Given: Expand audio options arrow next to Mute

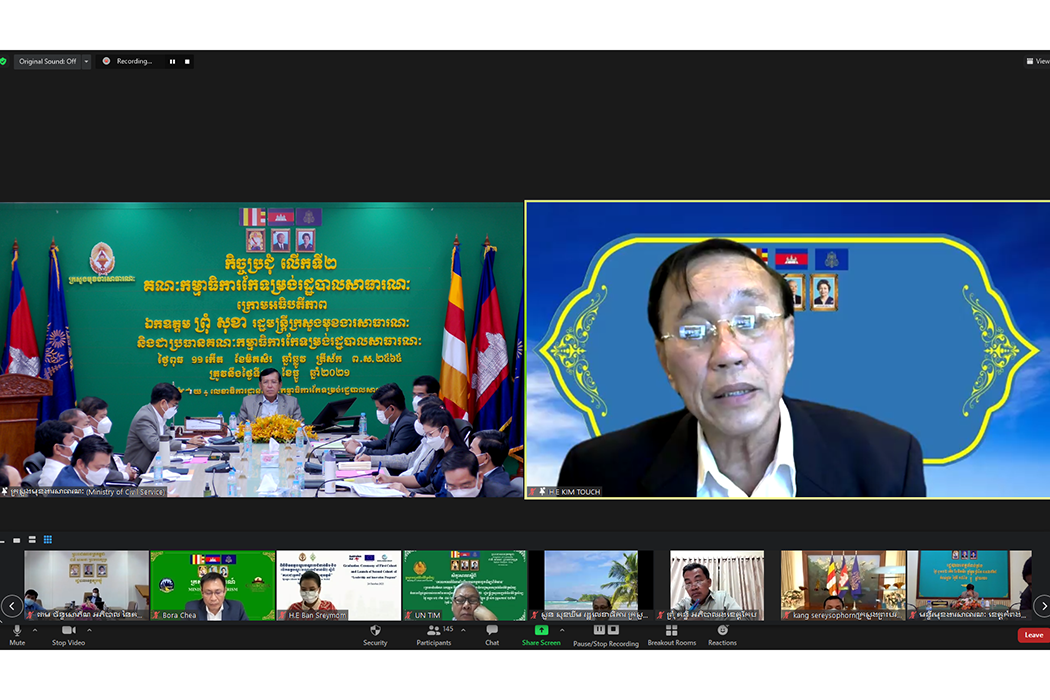Looking at the screenshot, I should 35,631.
